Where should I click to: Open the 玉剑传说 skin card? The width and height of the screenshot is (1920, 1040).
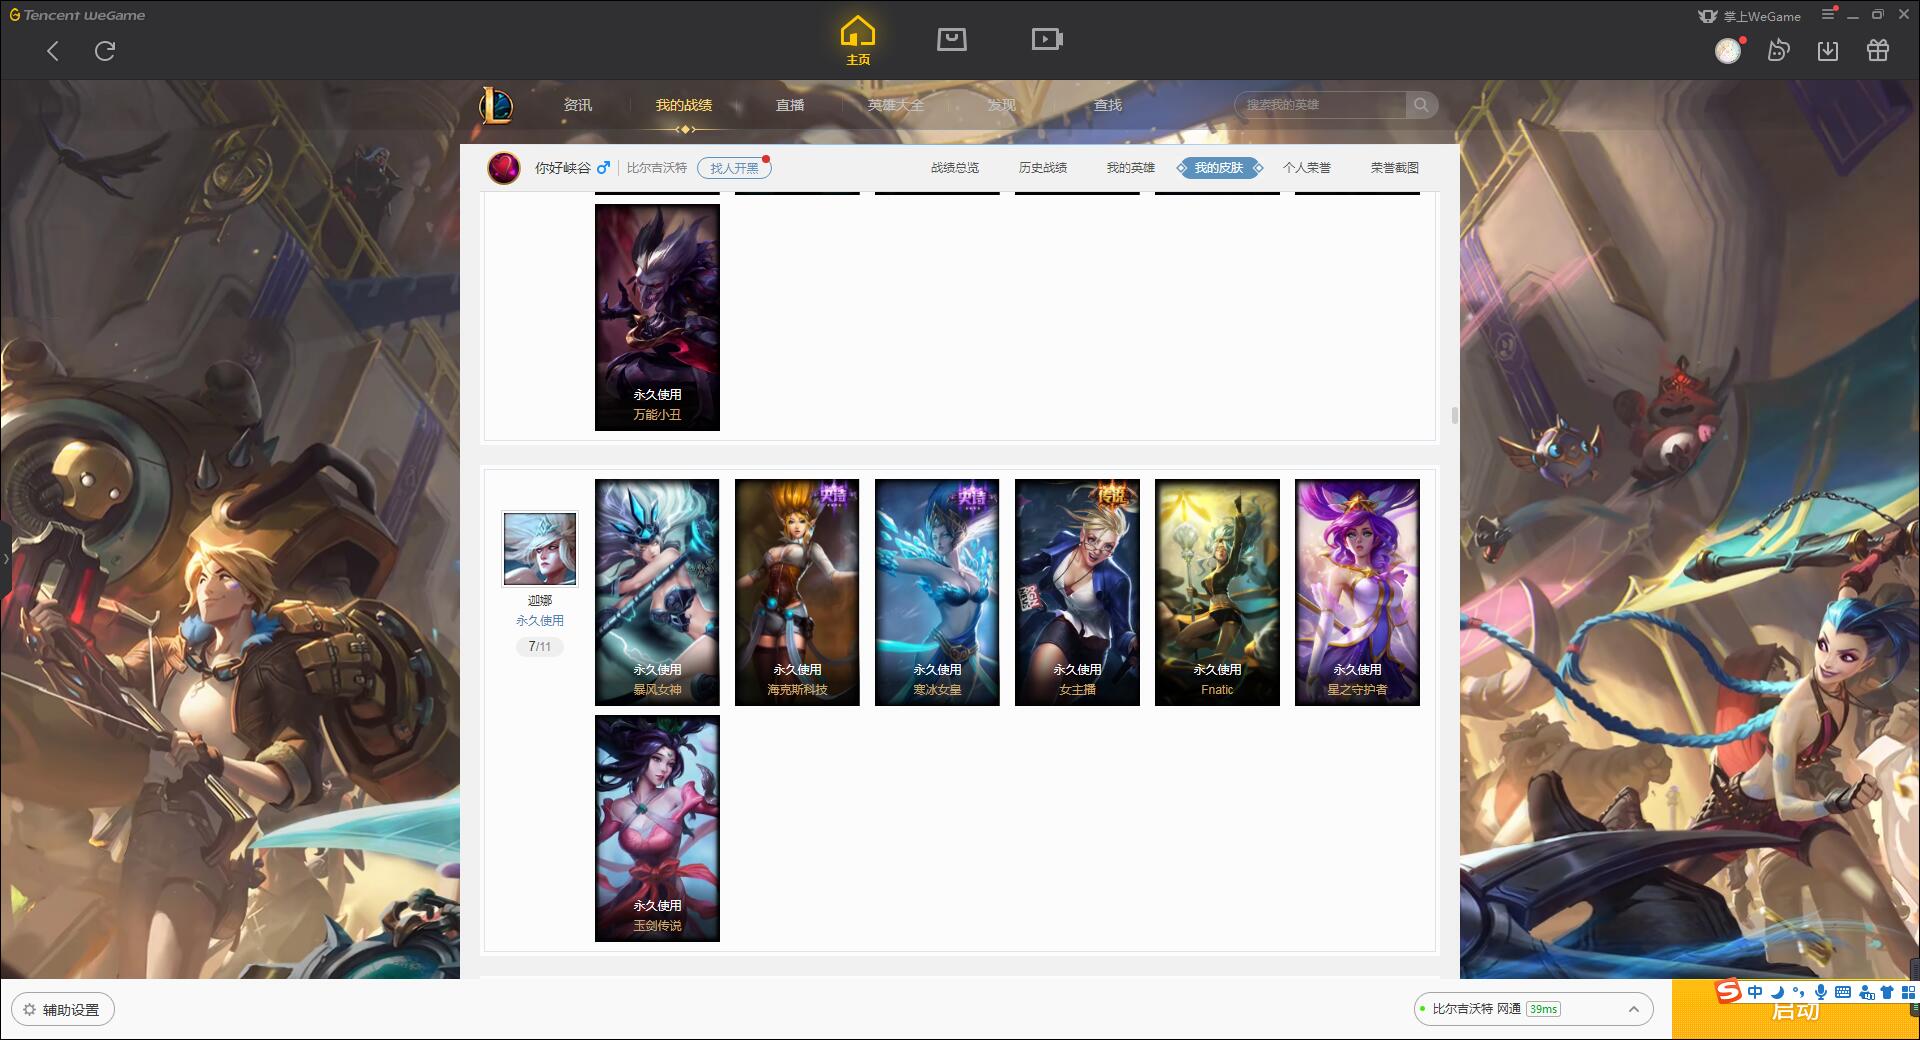(x=657, y=828)
